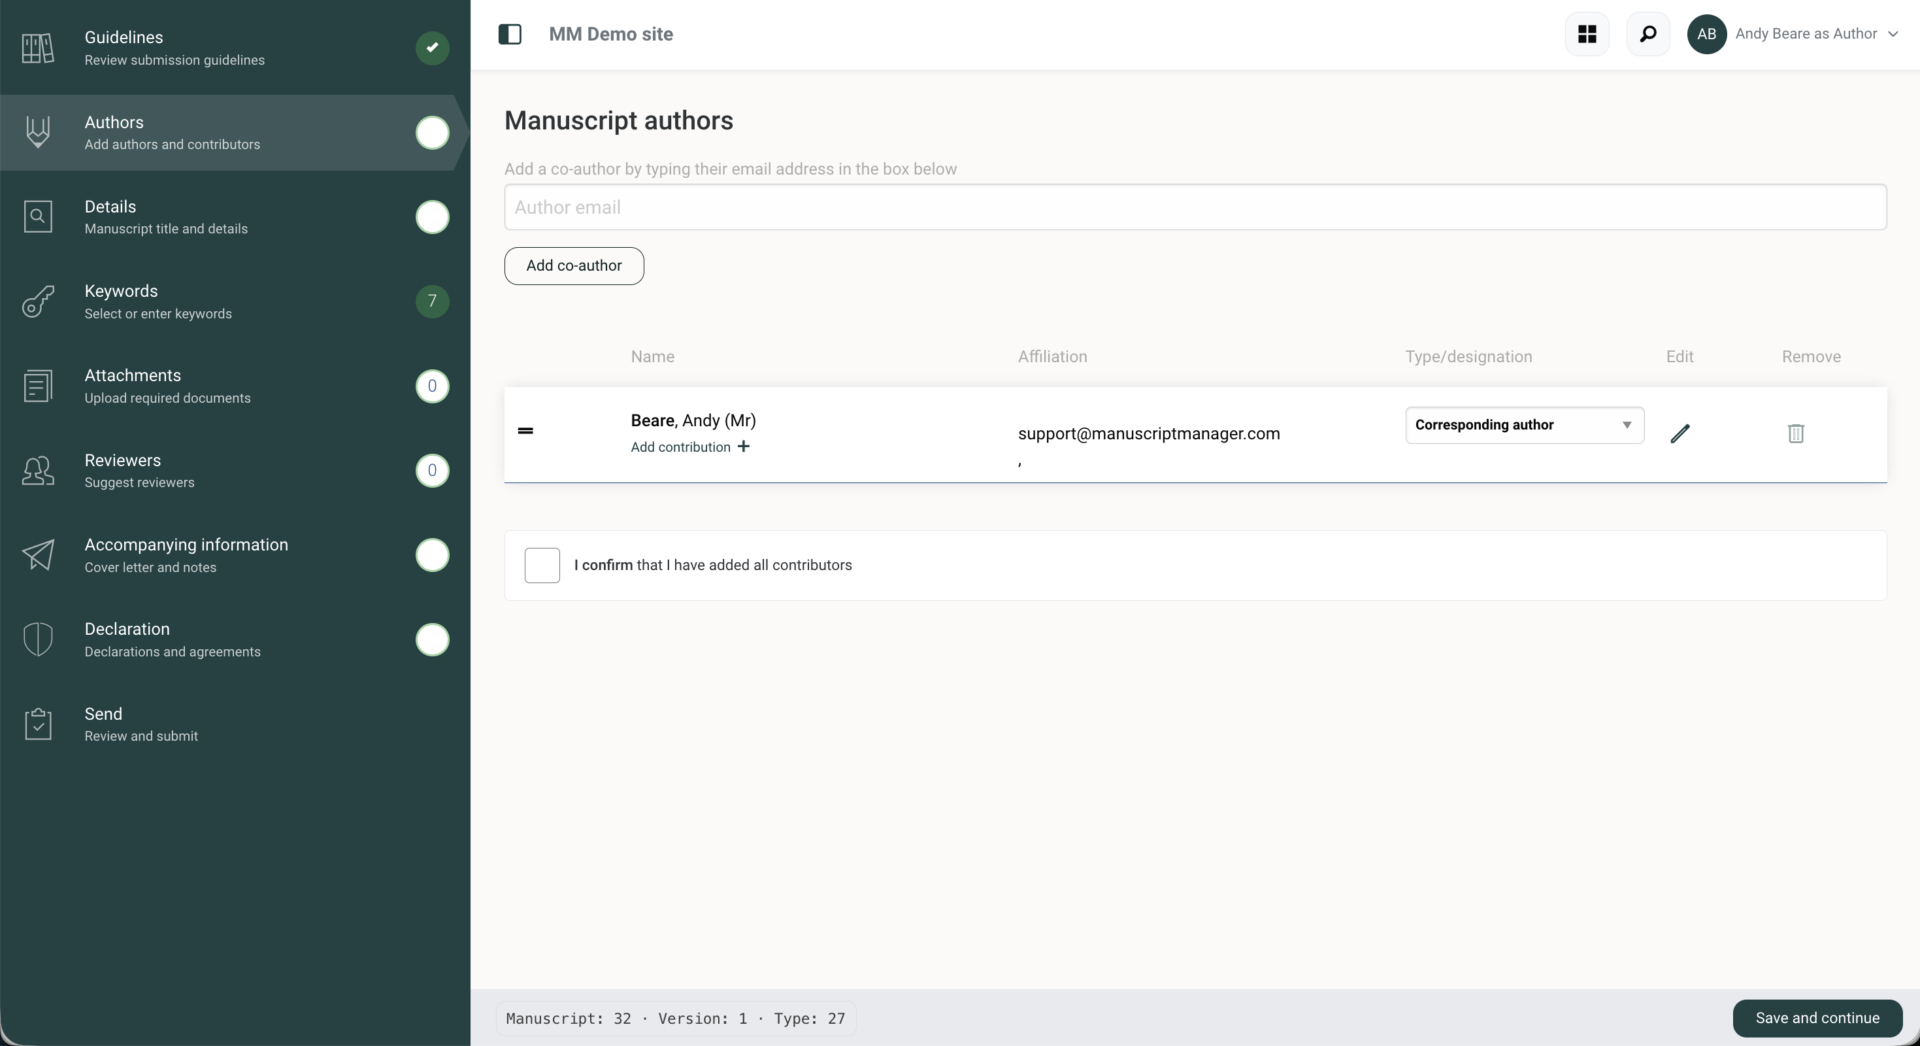This screenshot has width=1920, height=1046.
Task: Remove Andy Beare with the trash icon
Action: pyautogui.click(x=1796, y=433)
